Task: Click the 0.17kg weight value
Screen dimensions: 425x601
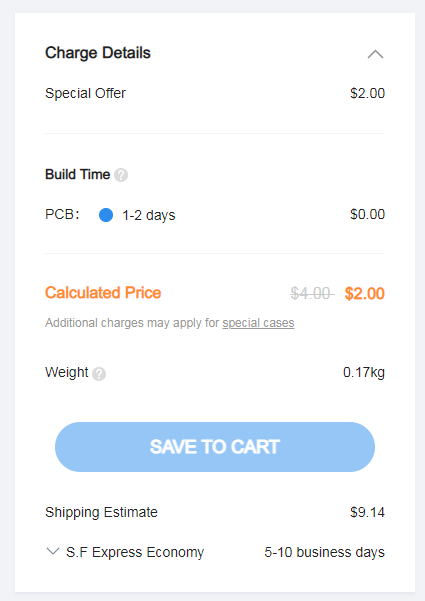Action: pyautogui.click(x=364, y=372)
